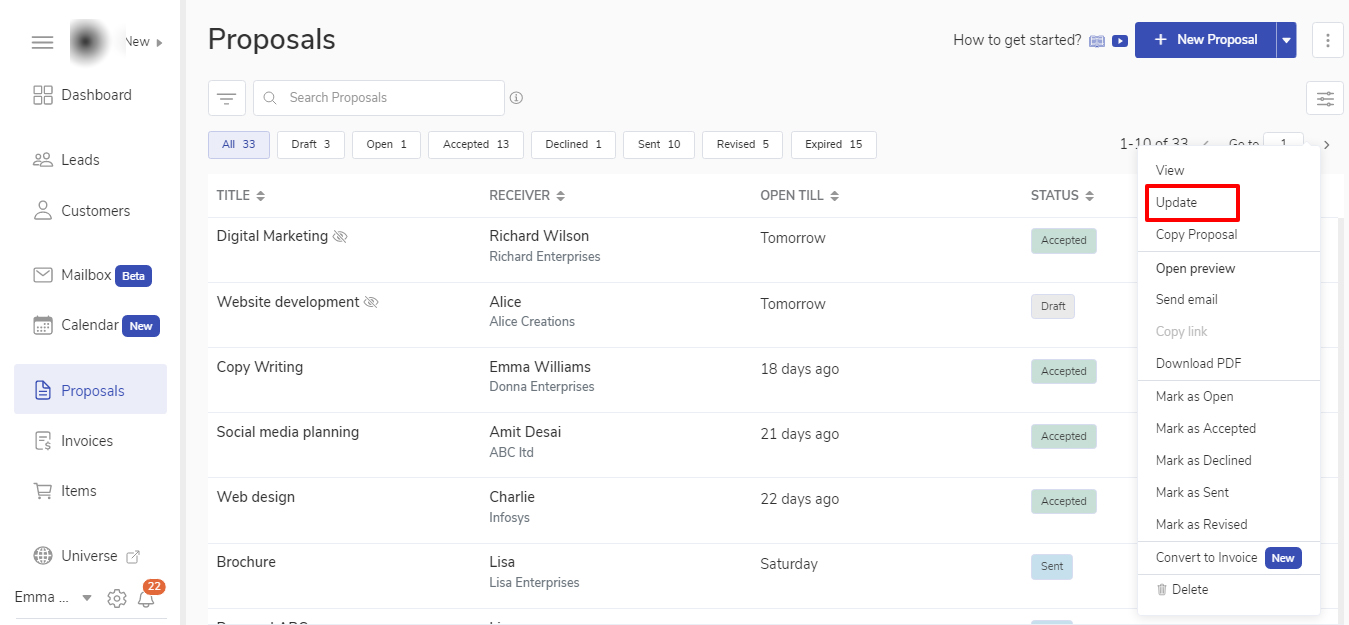
Task: Click the hamburger menu icon
Action: [42, 42]
